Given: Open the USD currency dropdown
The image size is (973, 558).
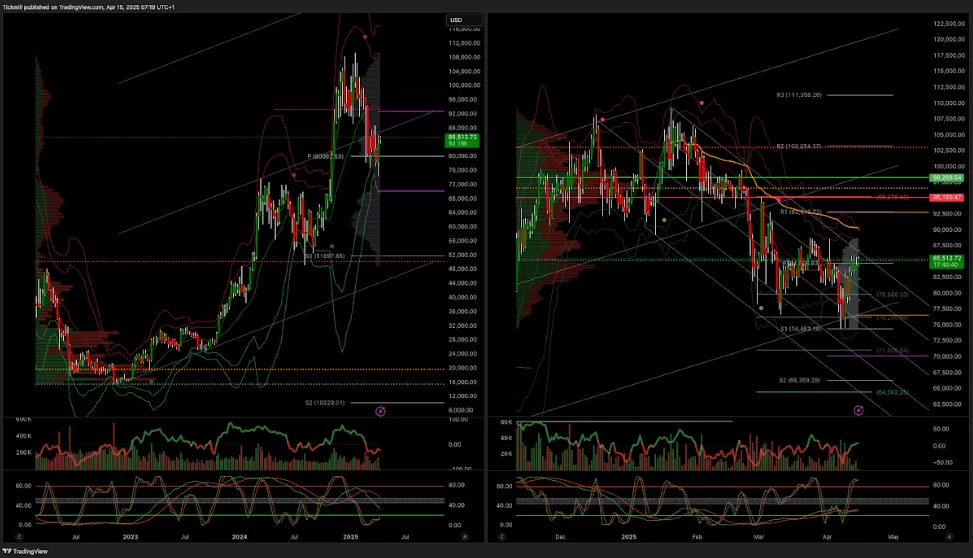Looking at the screenshot, I should (x=456, y=20).
